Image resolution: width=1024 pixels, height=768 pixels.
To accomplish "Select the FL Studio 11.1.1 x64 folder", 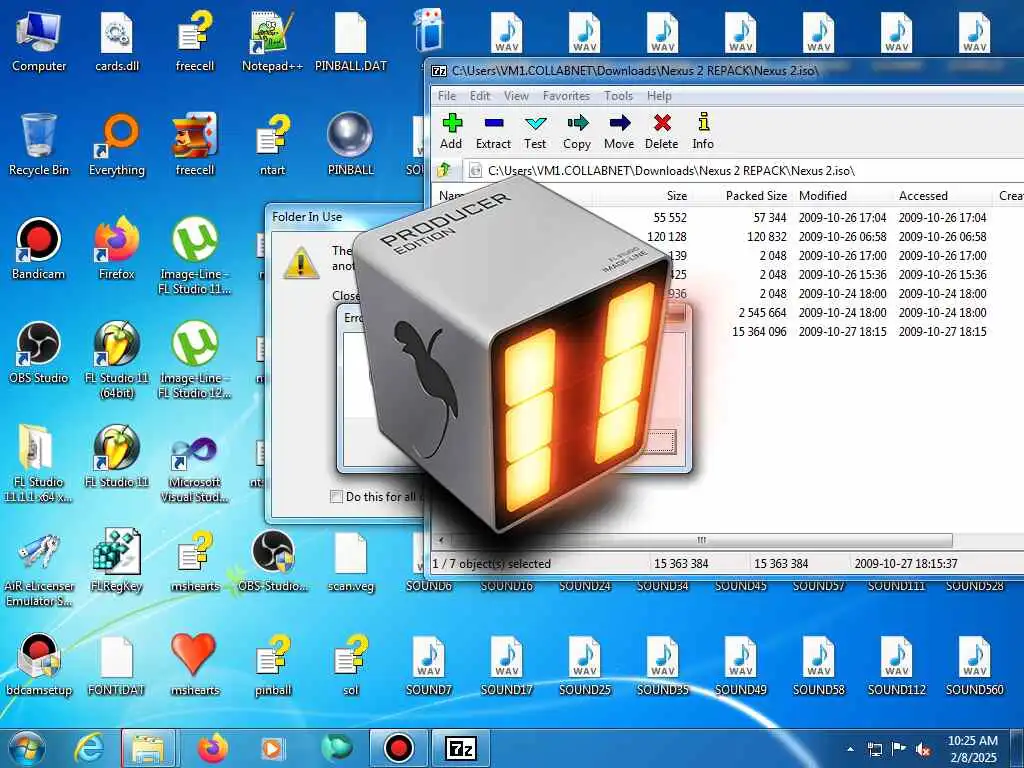I will click(x=39, y=464).
